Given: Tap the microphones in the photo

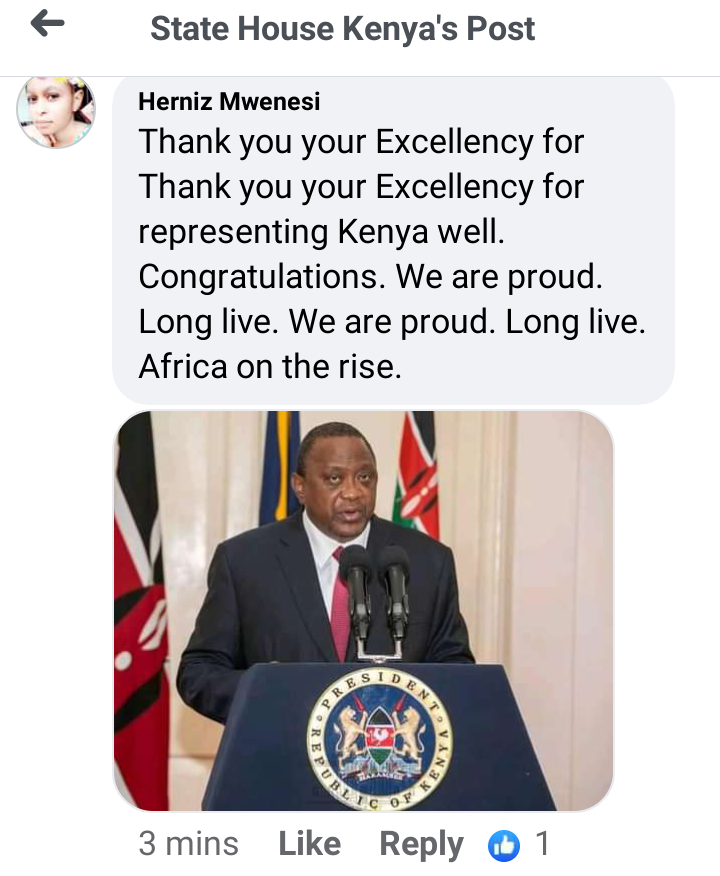Looking at the screenshot, I should (375, 598).
